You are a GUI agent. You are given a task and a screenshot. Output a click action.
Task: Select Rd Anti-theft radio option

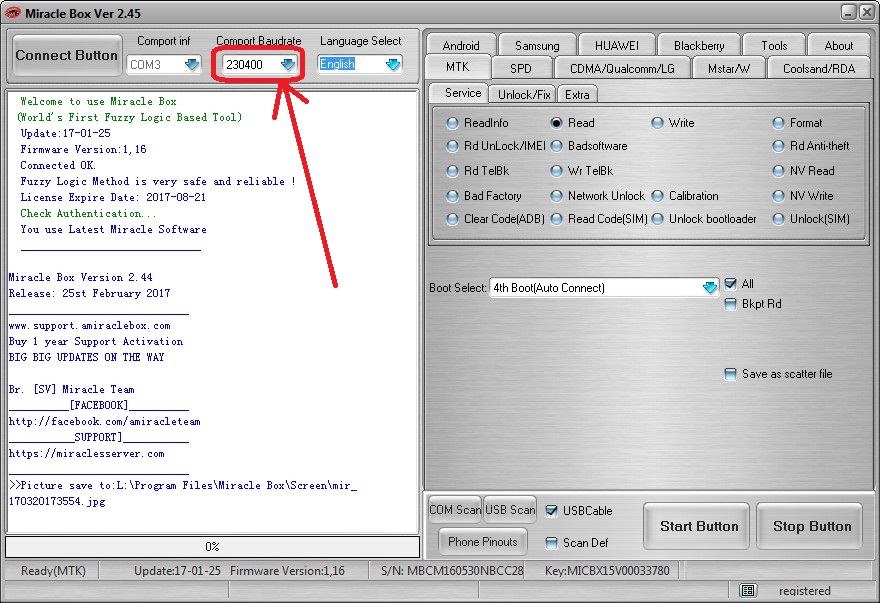(x=811, y=146)
